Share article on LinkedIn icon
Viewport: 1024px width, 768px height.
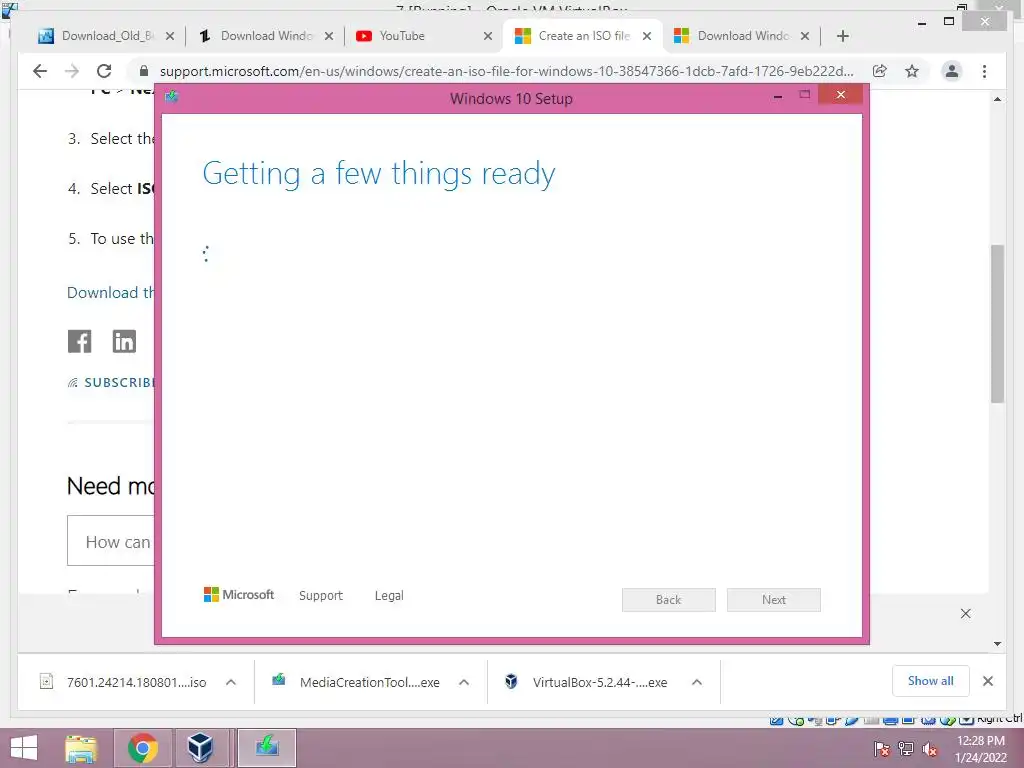click(124, 341)
